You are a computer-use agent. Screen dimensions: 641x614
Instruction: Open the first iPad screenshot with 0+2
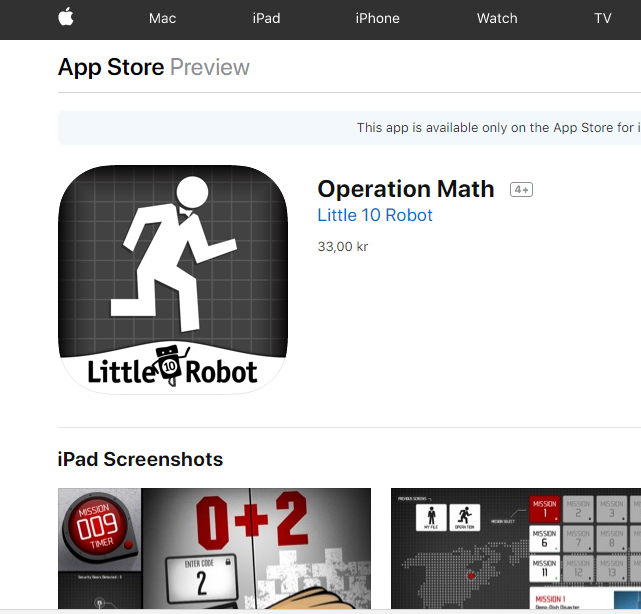coord(214,548)
